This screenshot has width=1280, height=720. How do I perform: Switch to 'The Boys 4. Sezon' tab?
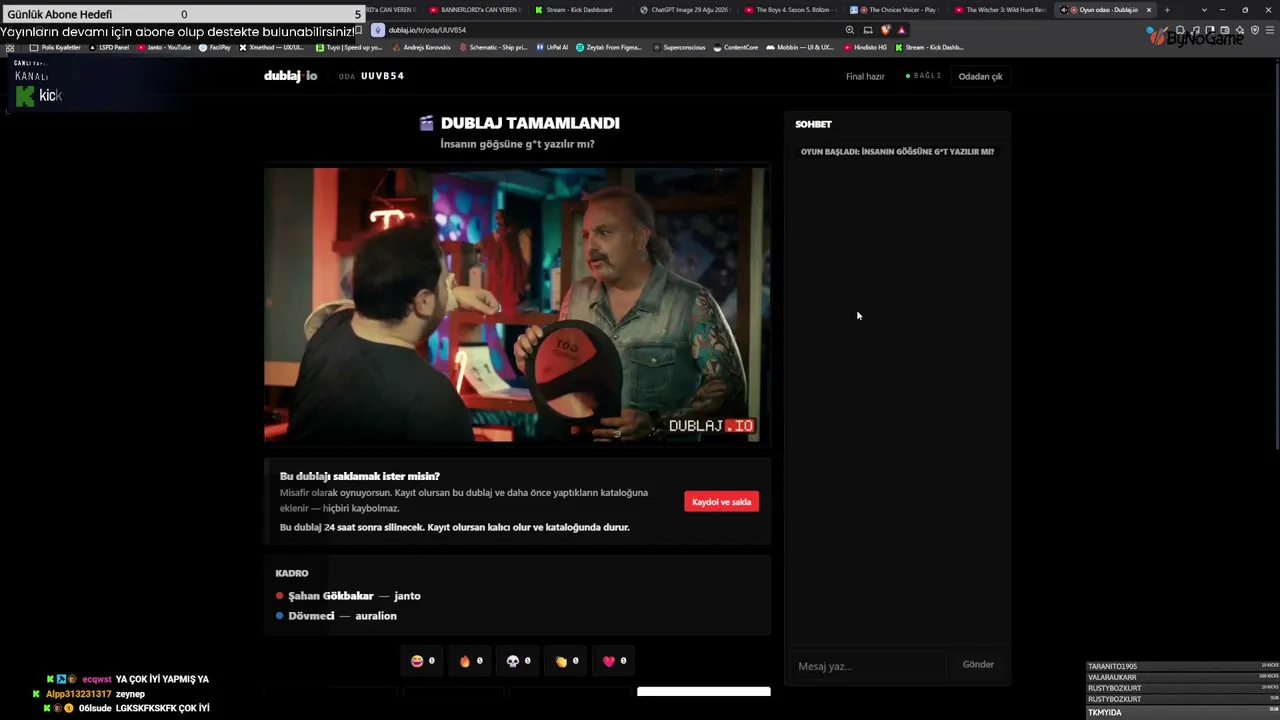[789, 10]
